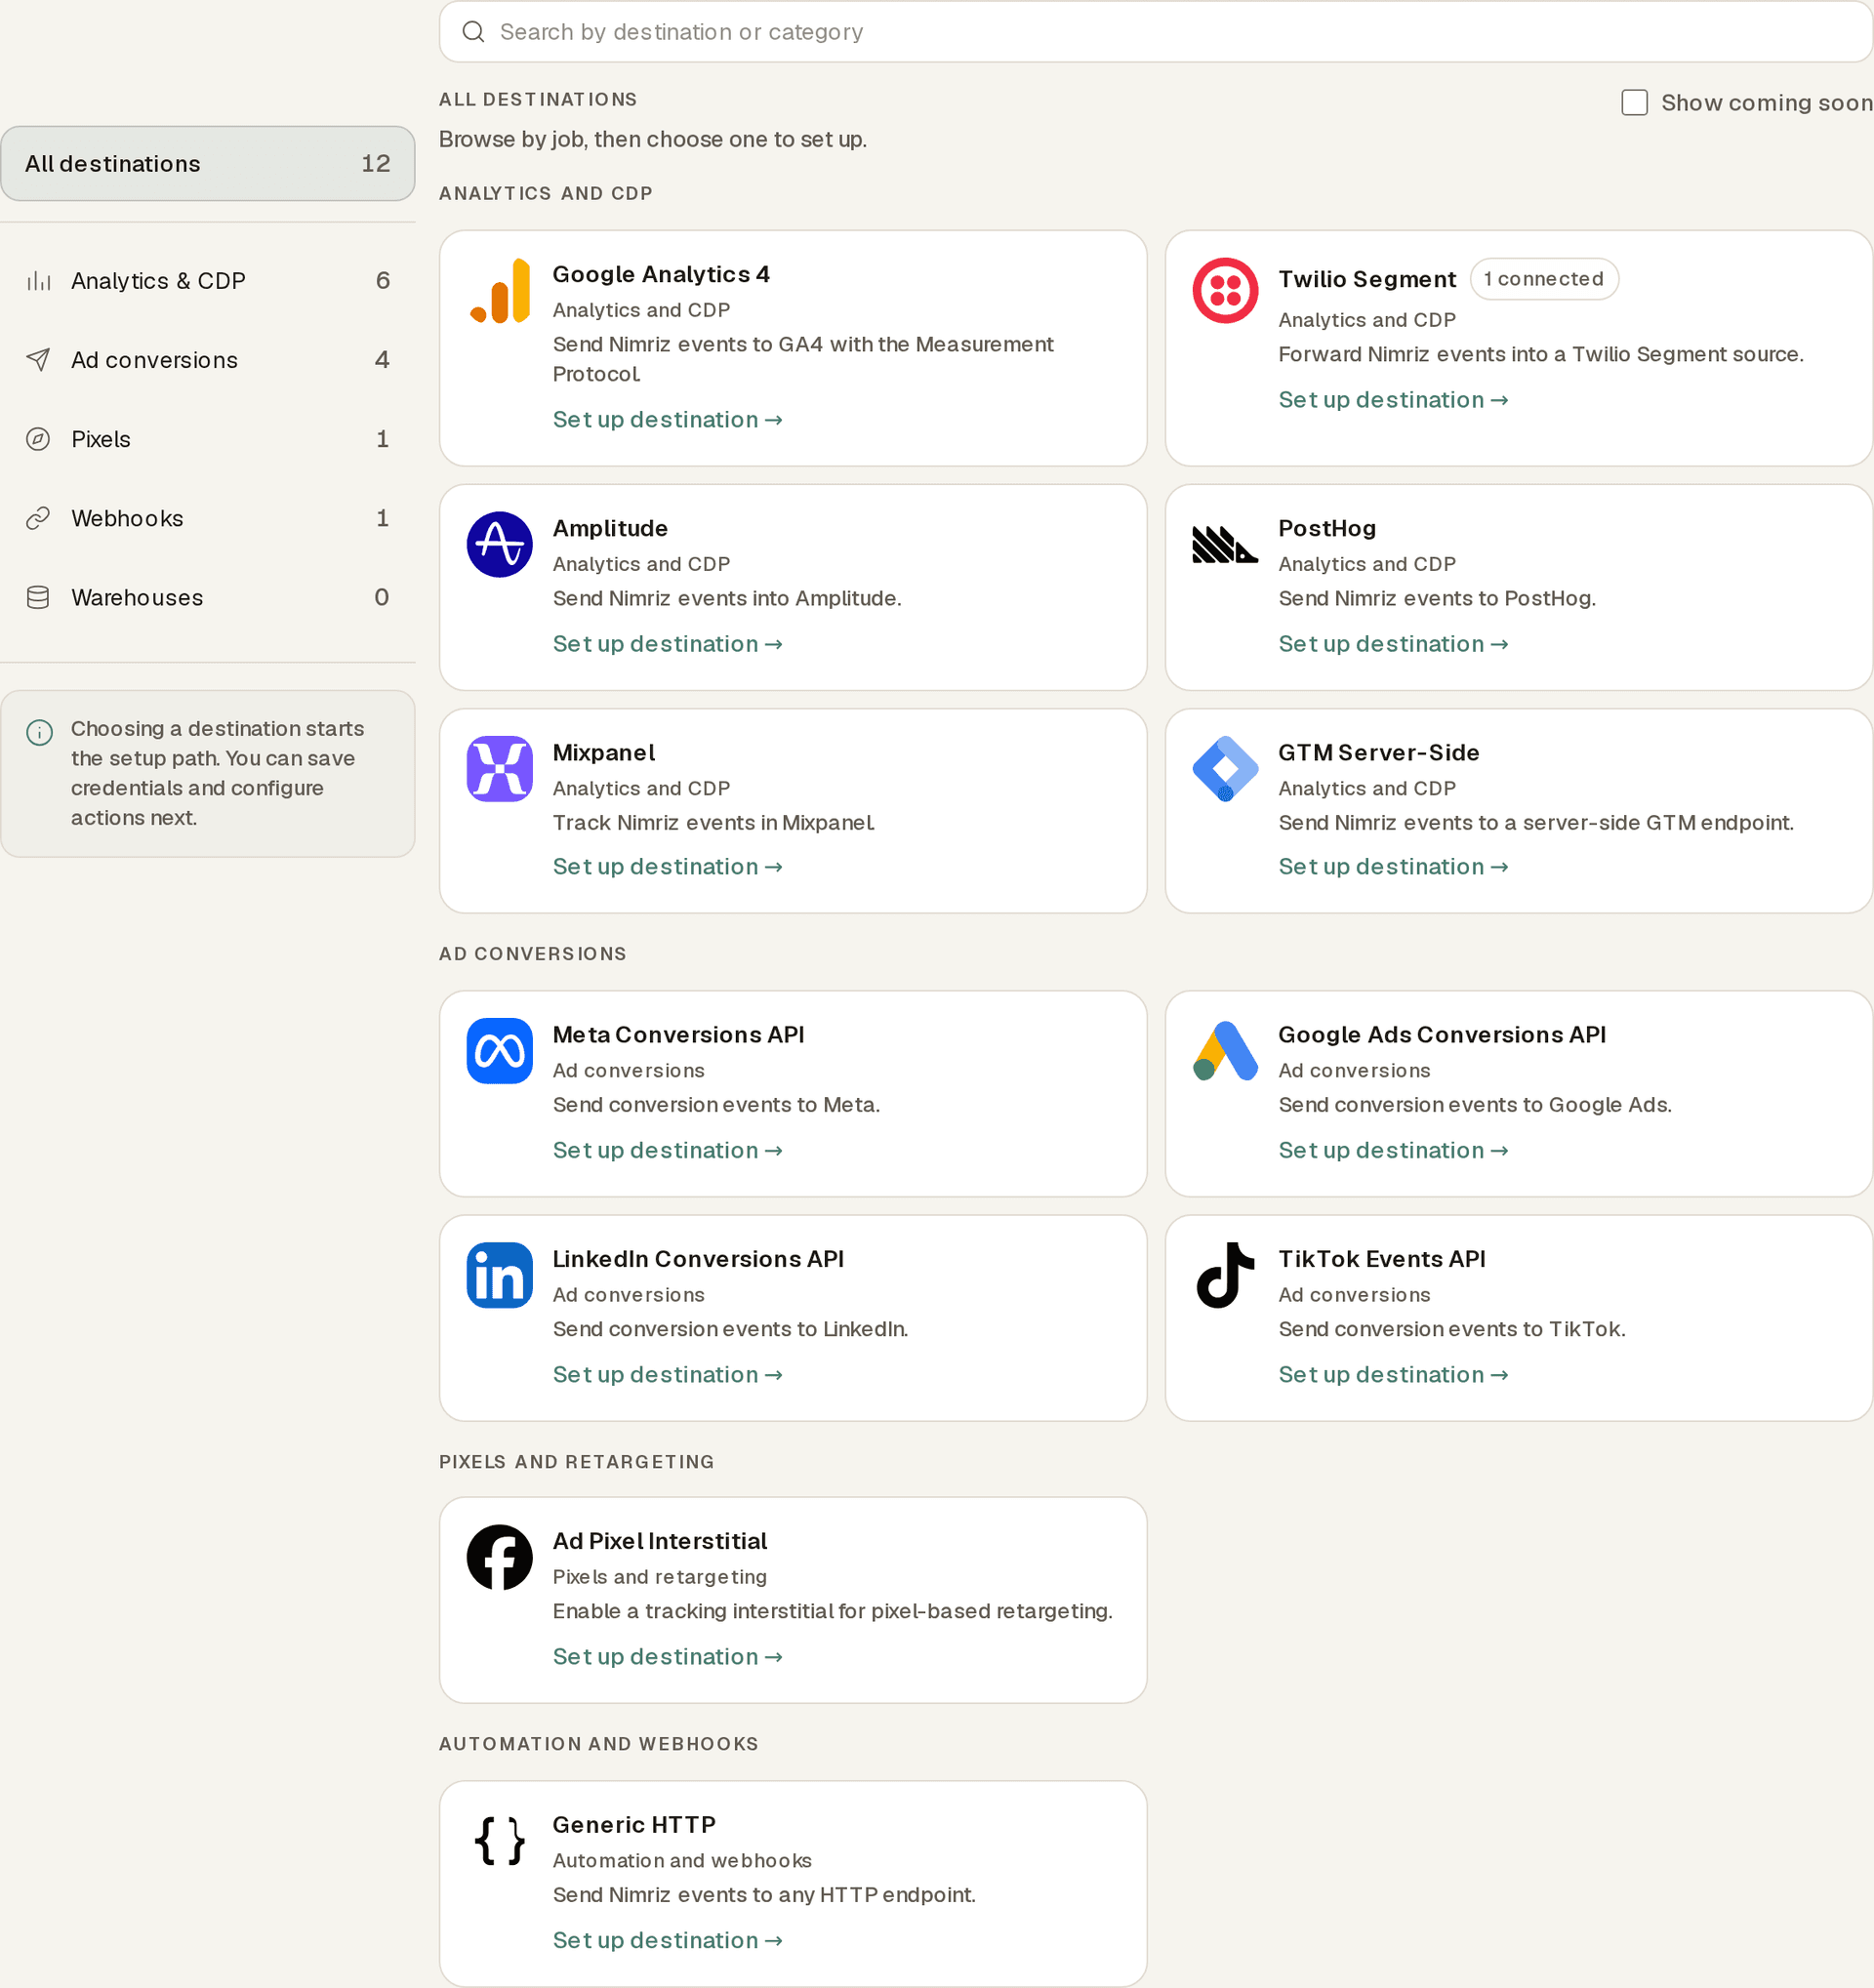Filter by Warehouses category
The image size is (1874, 1988).
pos(208,597)
